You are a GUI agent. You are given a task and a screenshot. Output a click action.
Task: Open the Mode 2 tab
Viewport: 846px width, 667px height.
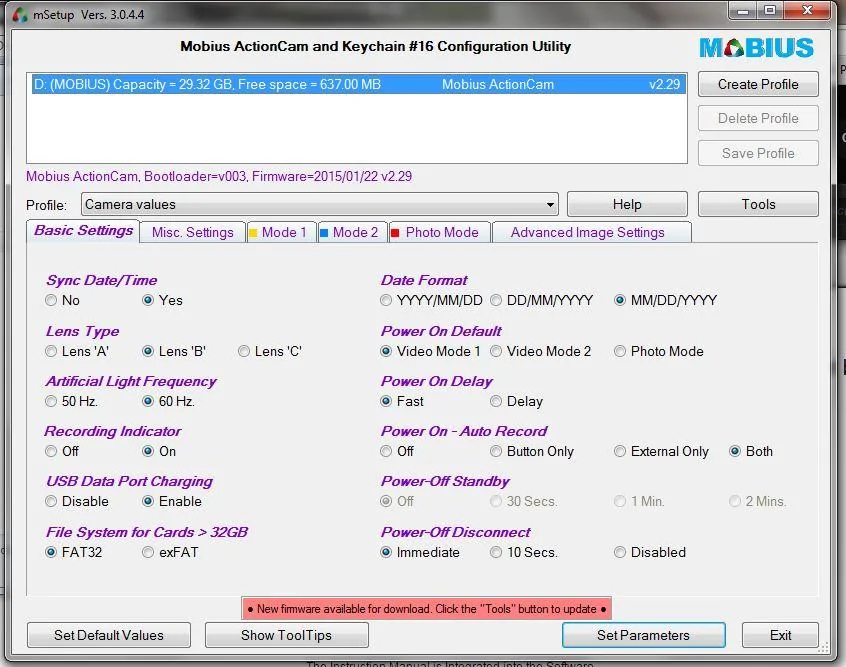(353, 233)
